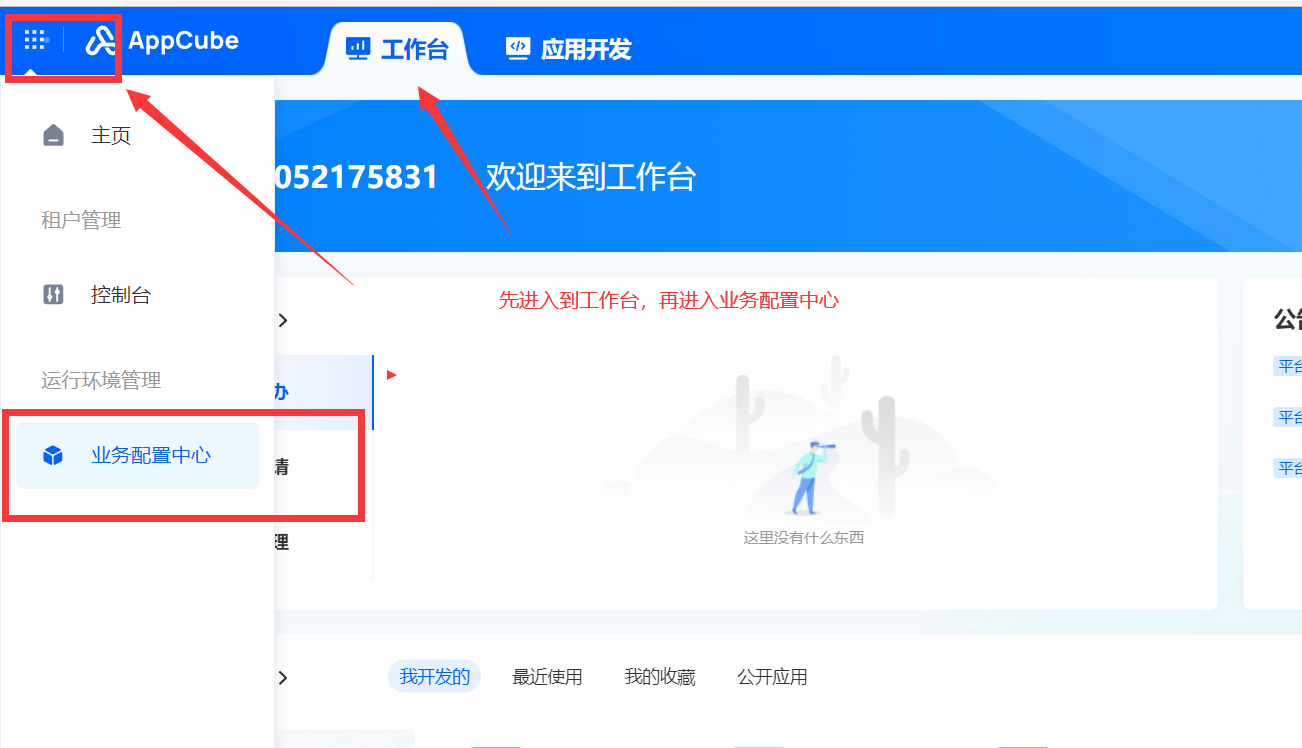
Task: Switch to the 工作台 tab
Action: tap(397, 49)
